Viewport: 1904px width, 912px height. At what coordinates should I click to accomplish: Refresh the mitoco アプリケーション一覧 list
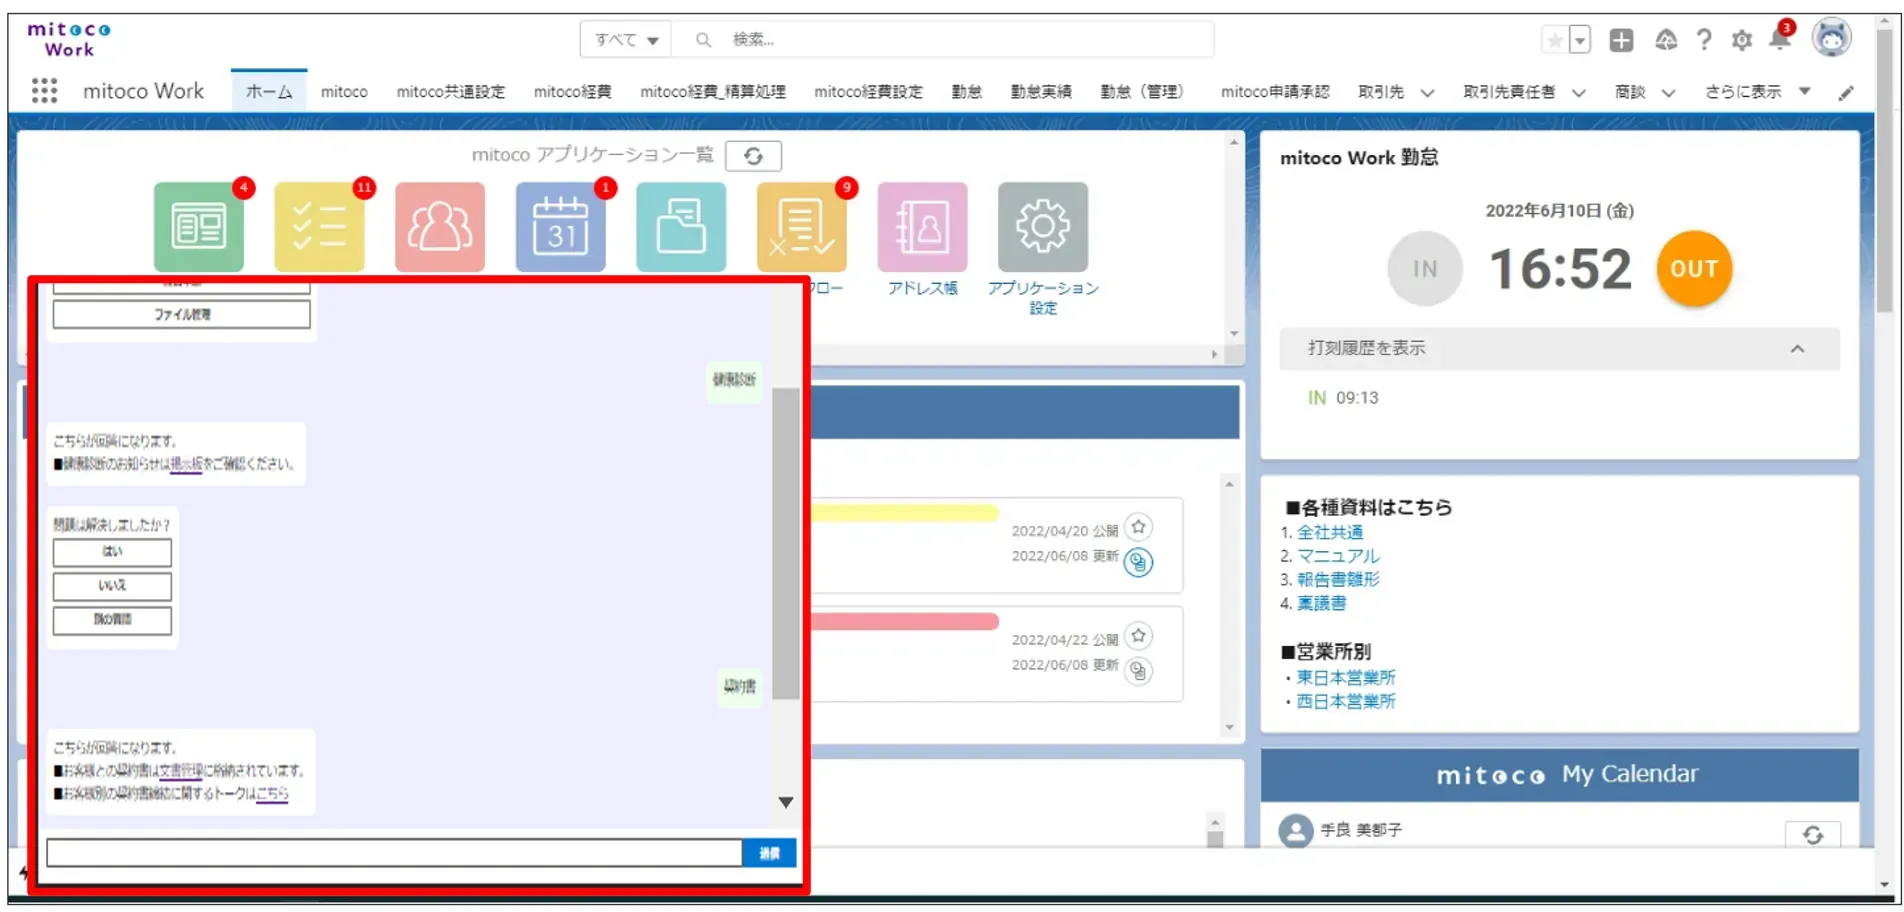[x=753, y=156]
